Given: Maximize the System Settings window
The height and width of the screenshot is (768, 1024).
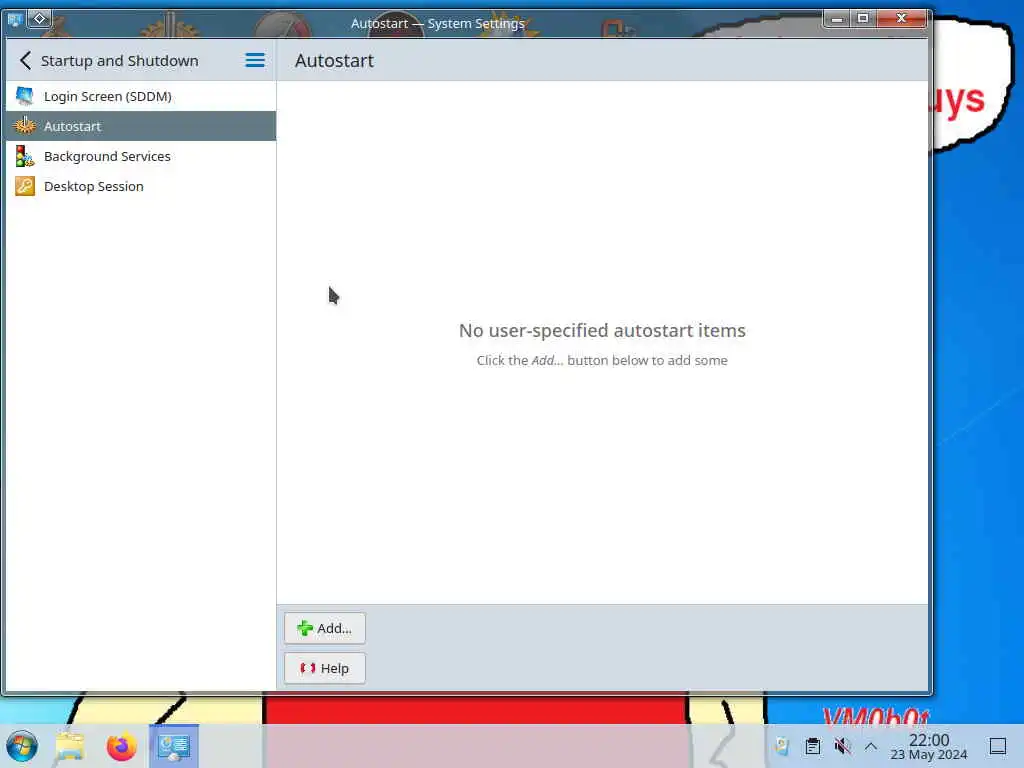Looking at the screenshot, I should pos(863,18).
